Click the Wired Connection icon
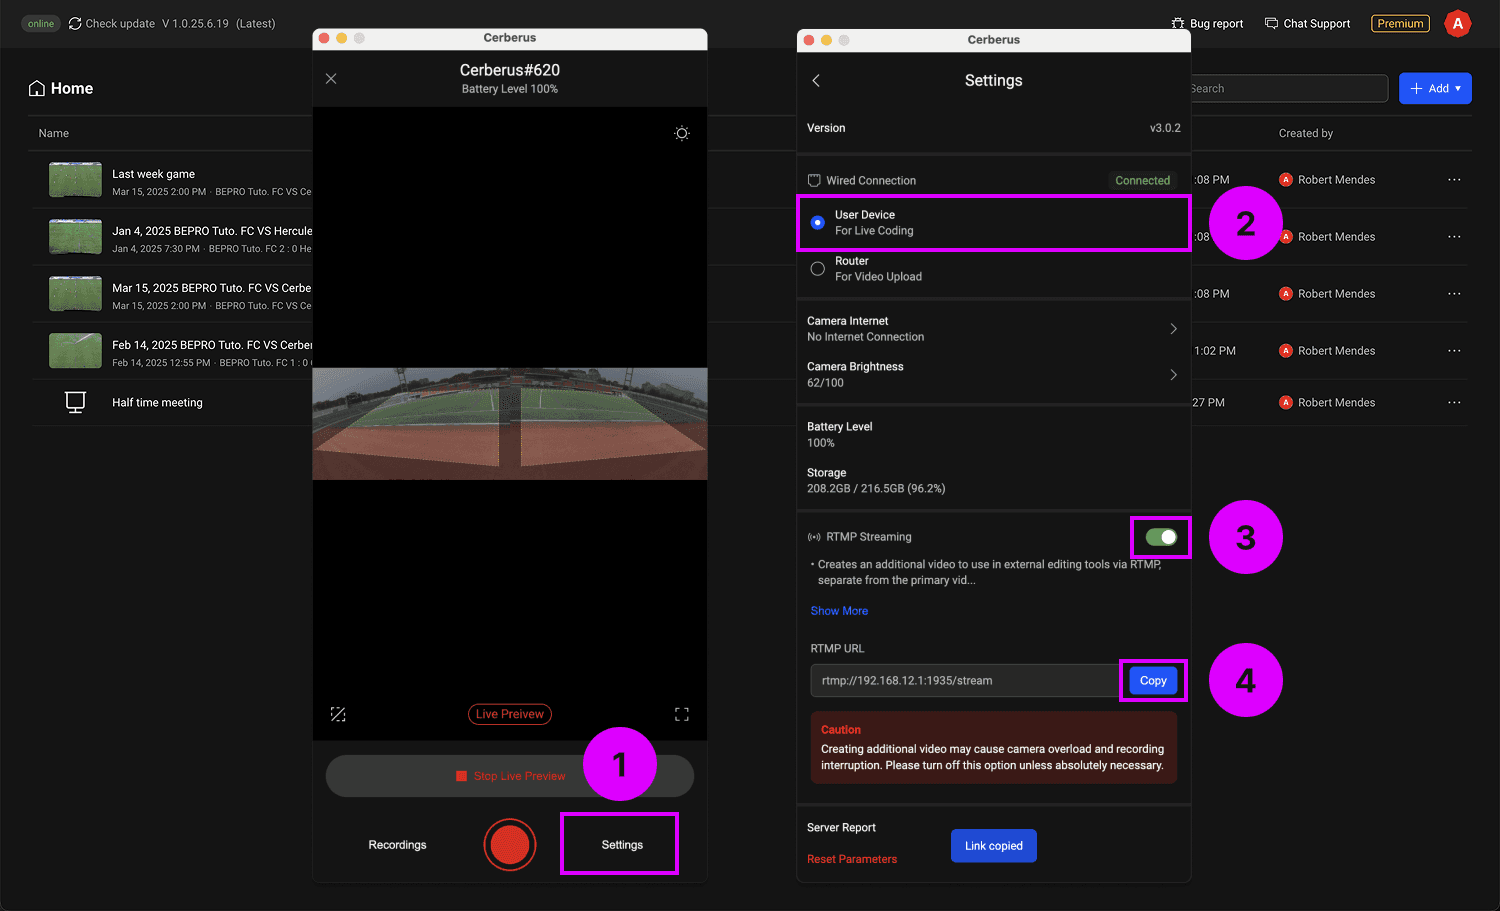Viewport: 1500px width, 911px height. coord(814,181)
